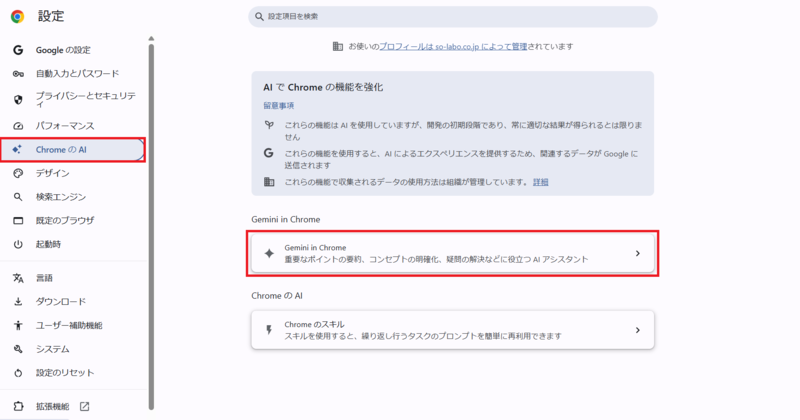
Task: Click the 設定 page title
Action: coord(51,16)
